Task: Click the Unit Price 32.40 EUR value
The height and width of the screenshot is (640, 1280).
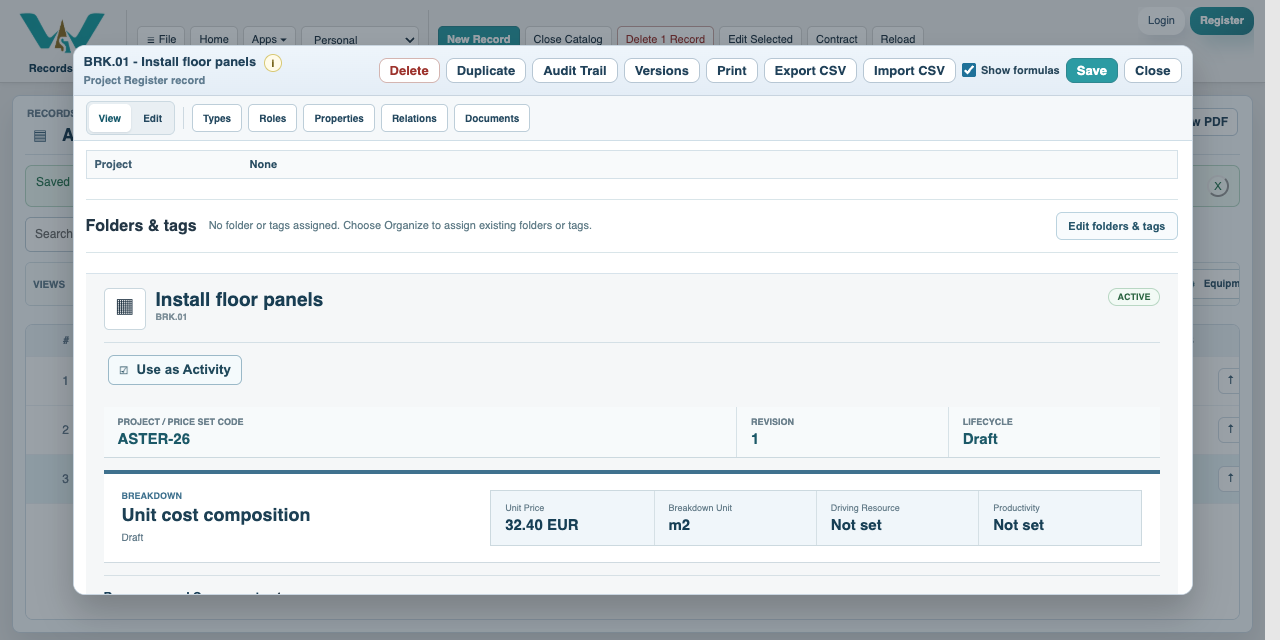Action: [x=542, y=525]
